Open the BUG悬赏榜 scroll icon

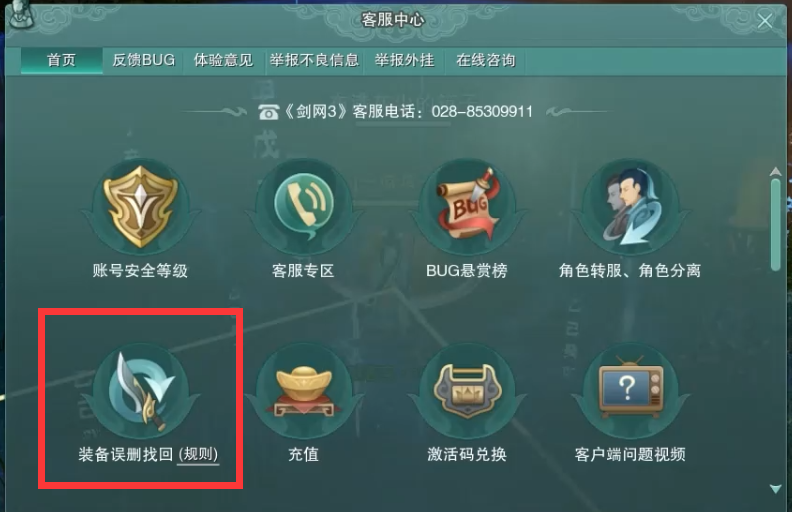click(x=467, y=206)
